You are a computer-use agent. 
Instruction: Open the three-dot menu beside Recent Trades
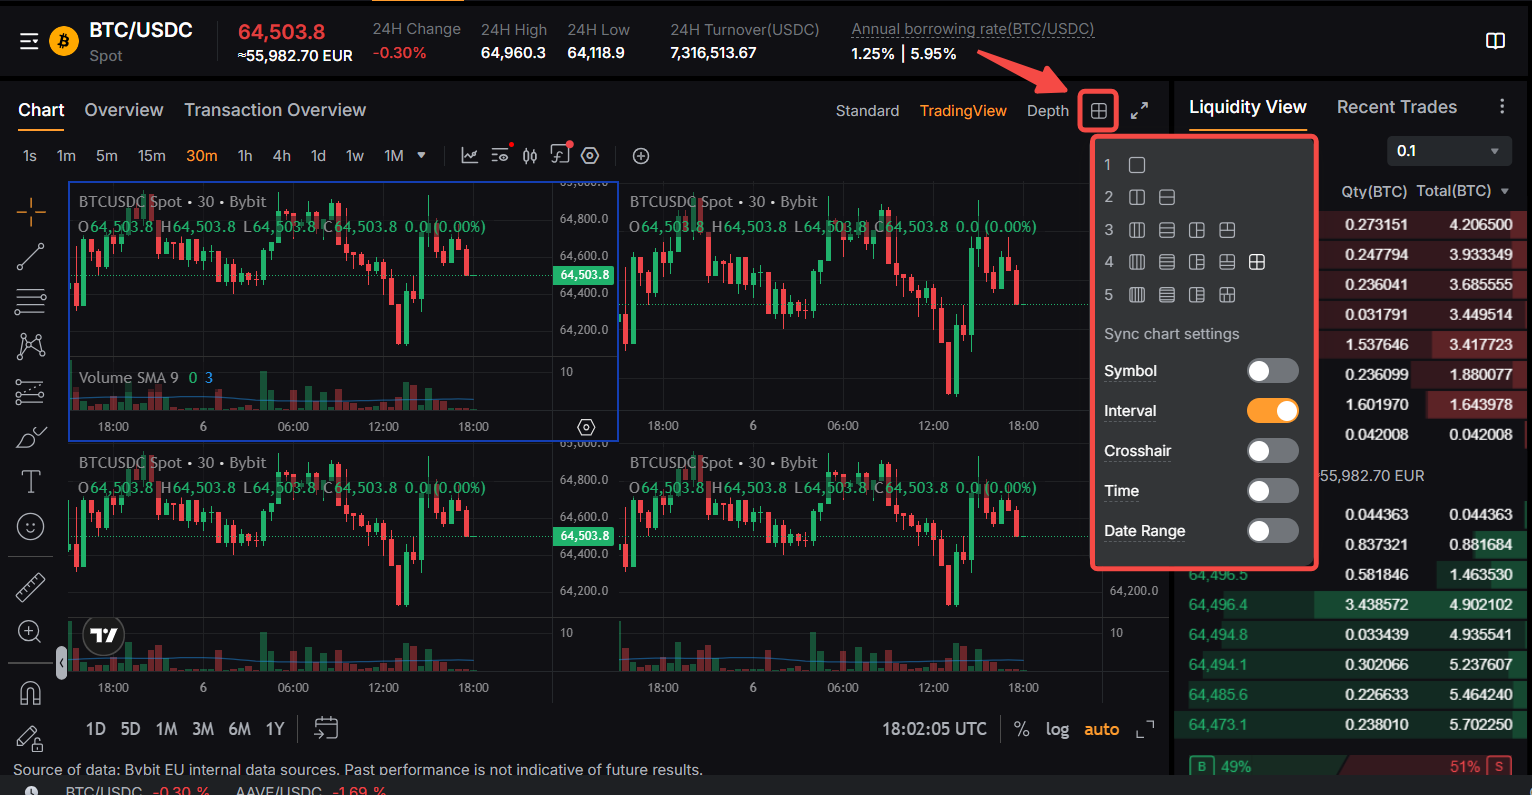(x=1501, y=107)
